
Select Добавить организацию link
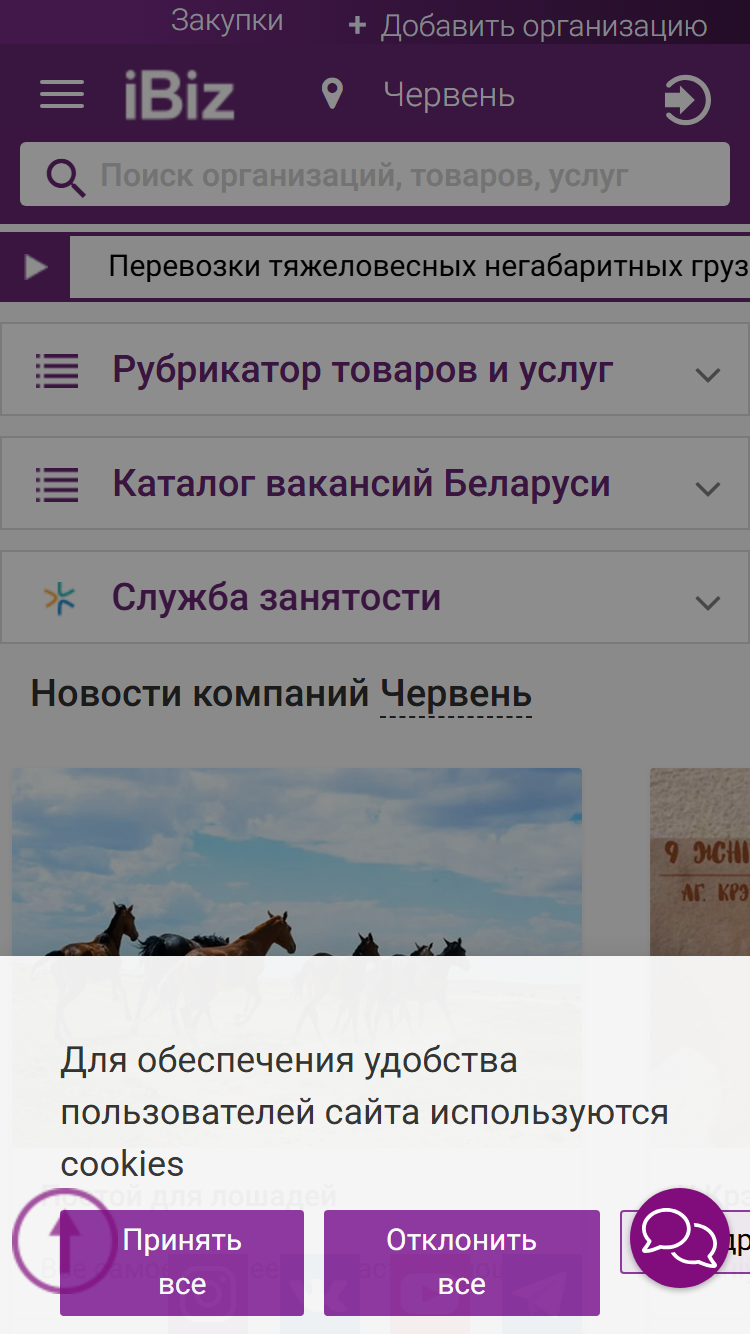[527, 26]
